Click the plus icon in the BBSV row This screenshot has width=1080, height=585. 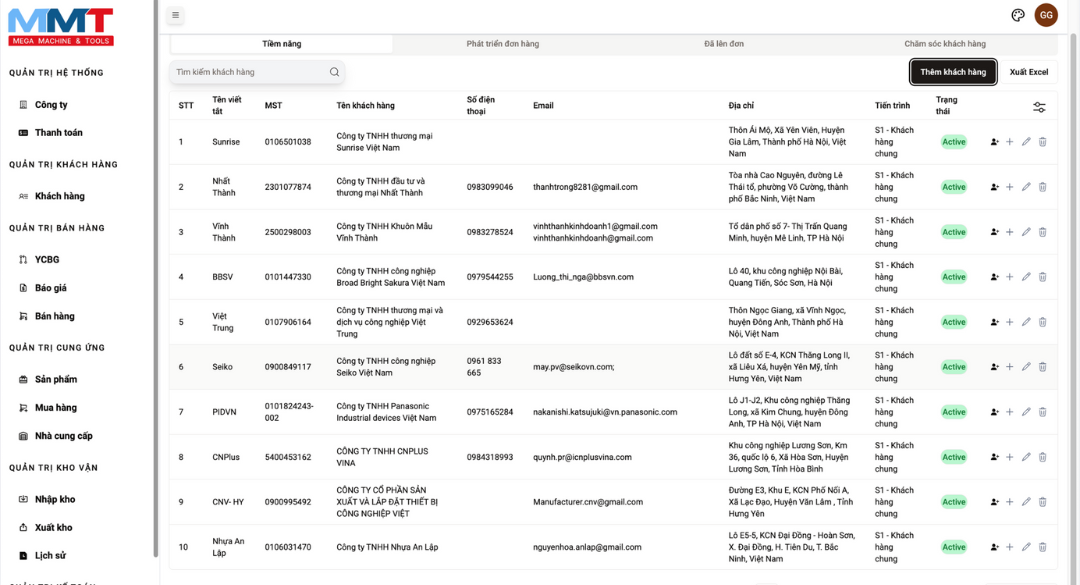tap(1009, 277)
